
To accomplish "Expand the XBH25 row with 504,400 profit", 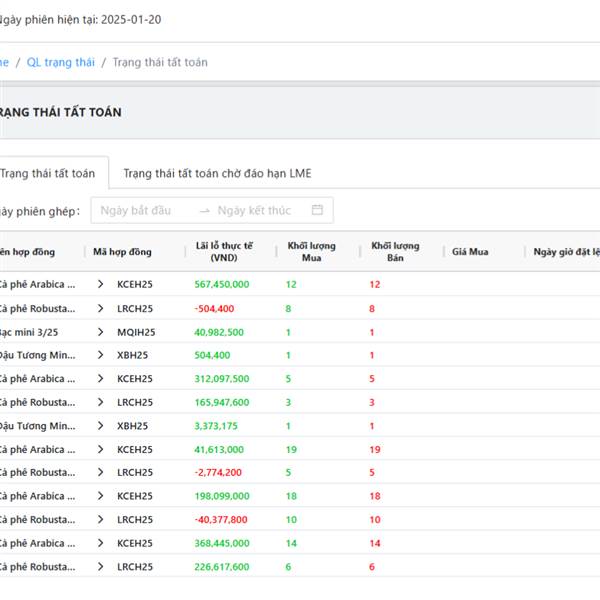I will (x=100, y=355).
